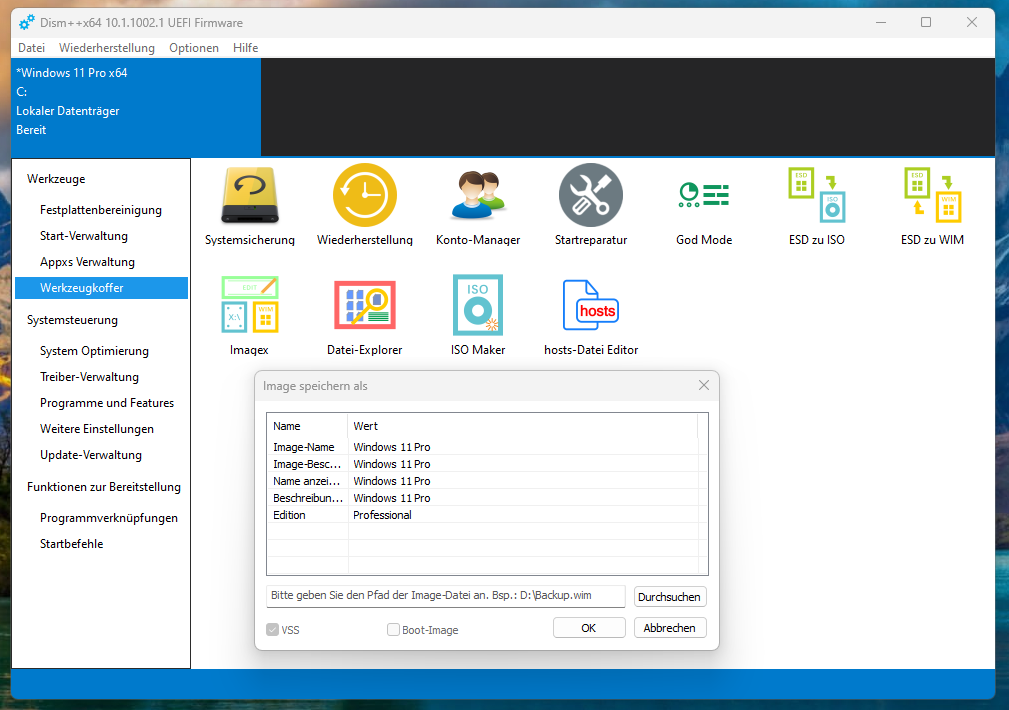Click the Funktionen zur Bereitstellung header
This screenshot has height=710, width=1009.
pos(104,487)
